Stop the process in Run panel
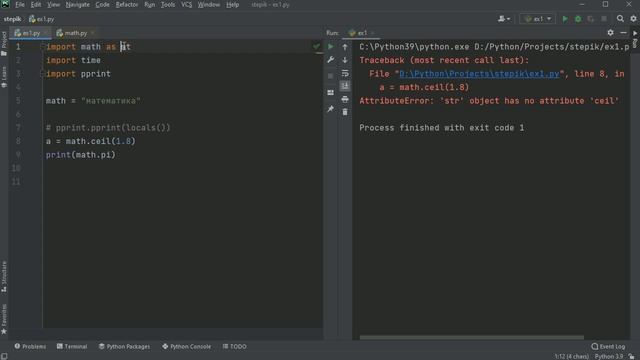640x360 pixels. [x=331, y=76]
